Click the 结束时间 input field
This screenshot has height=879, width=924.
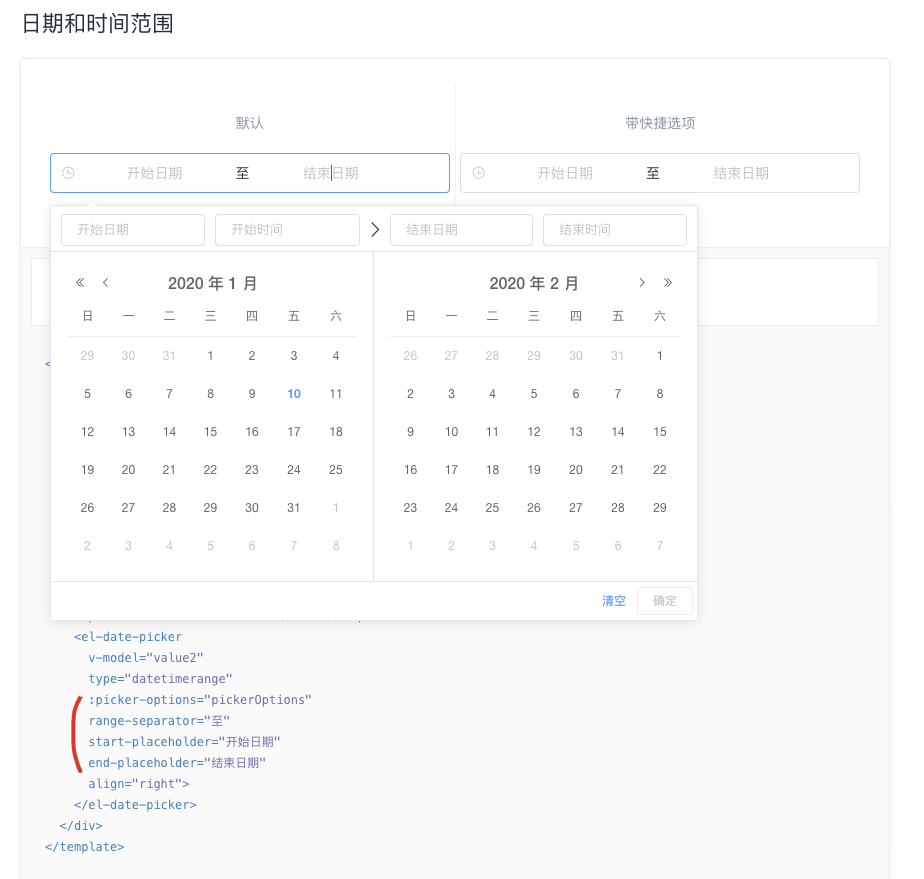click(615, 229)
